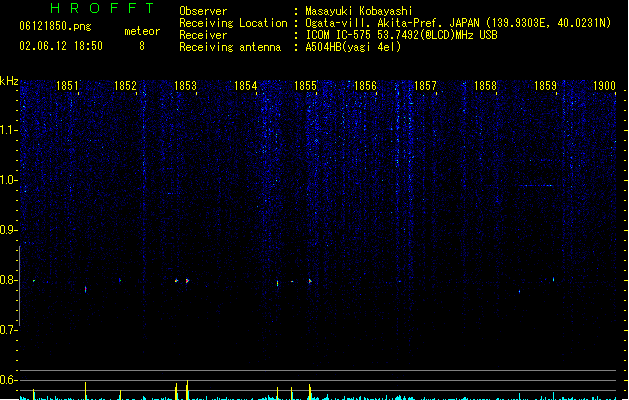Click the meteor label

[142, 31]
